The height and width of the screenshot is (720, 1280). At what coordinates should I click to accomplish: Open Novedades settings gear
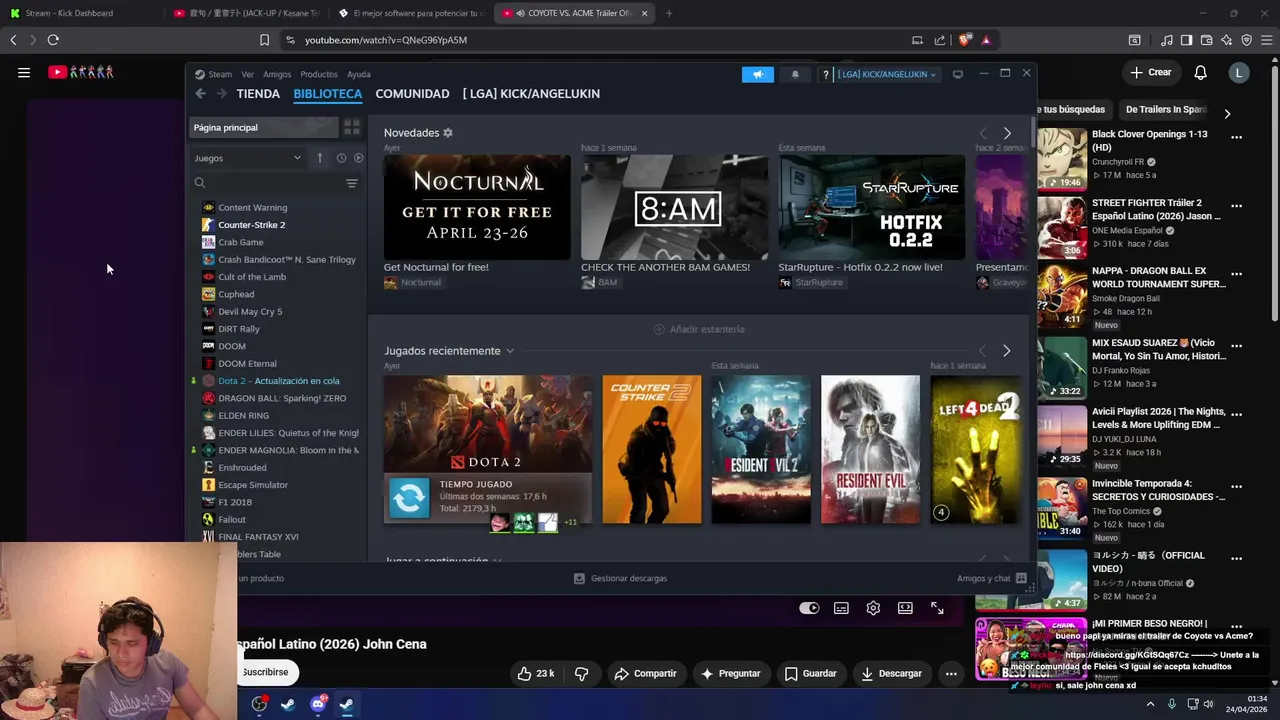coord(448,133)
